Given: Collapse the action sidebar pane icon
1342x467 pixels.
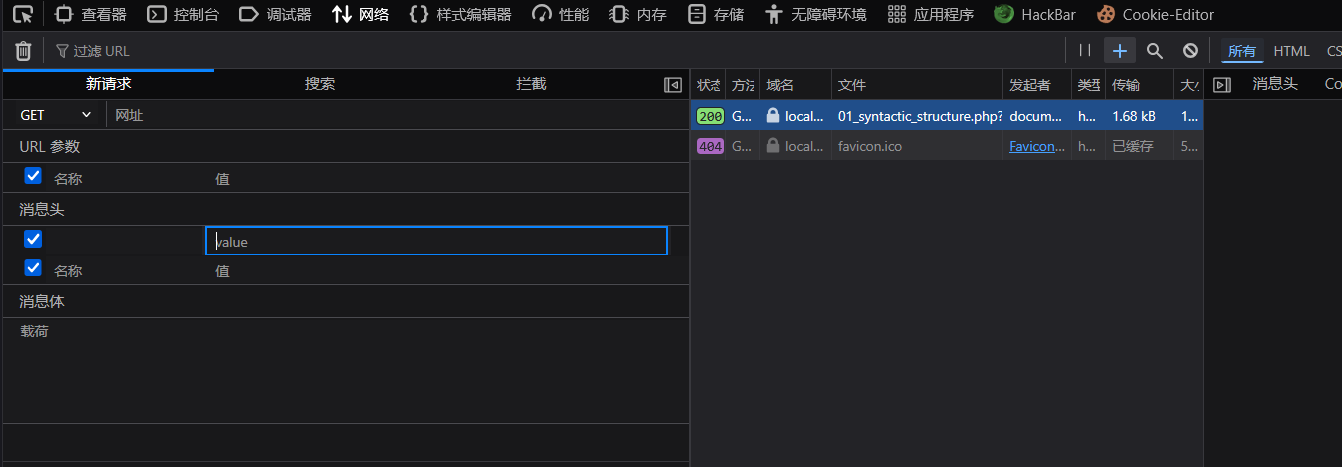Looking at the screenshot, I should coord(673,85).
